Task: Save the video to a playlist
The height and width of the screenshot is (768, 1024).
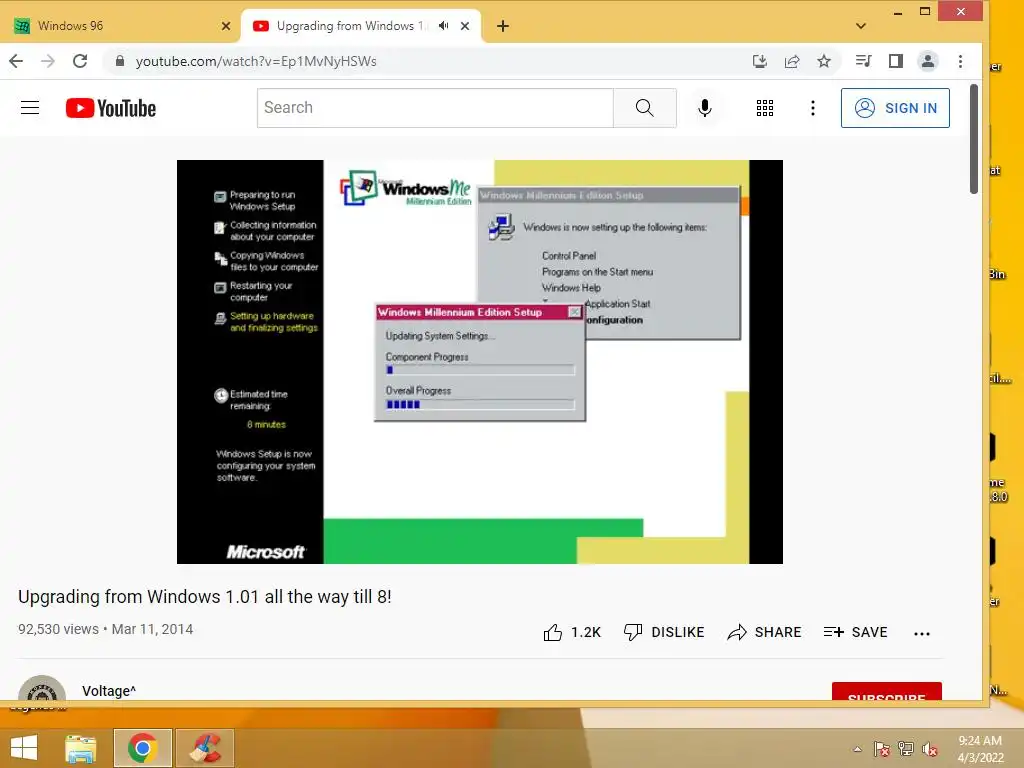Action: [856, 632]
